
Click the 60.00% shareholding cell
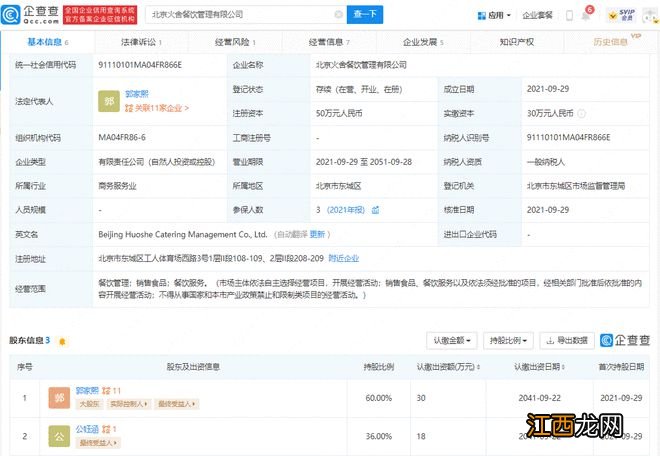click(378, 398)
